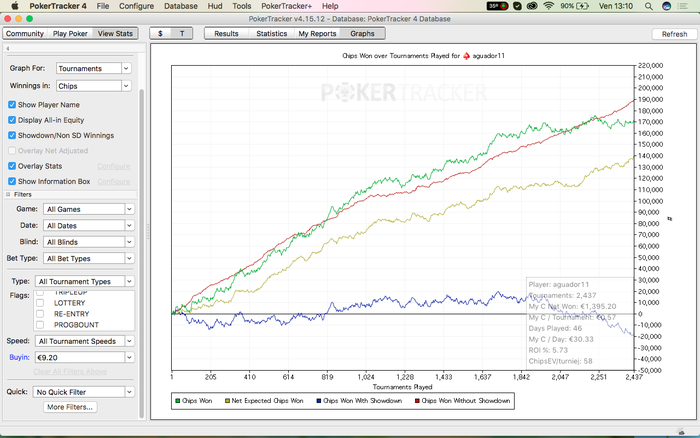Click the information box on the graph
The width and height of the screenshot is (700, 438).
(580, 322)
